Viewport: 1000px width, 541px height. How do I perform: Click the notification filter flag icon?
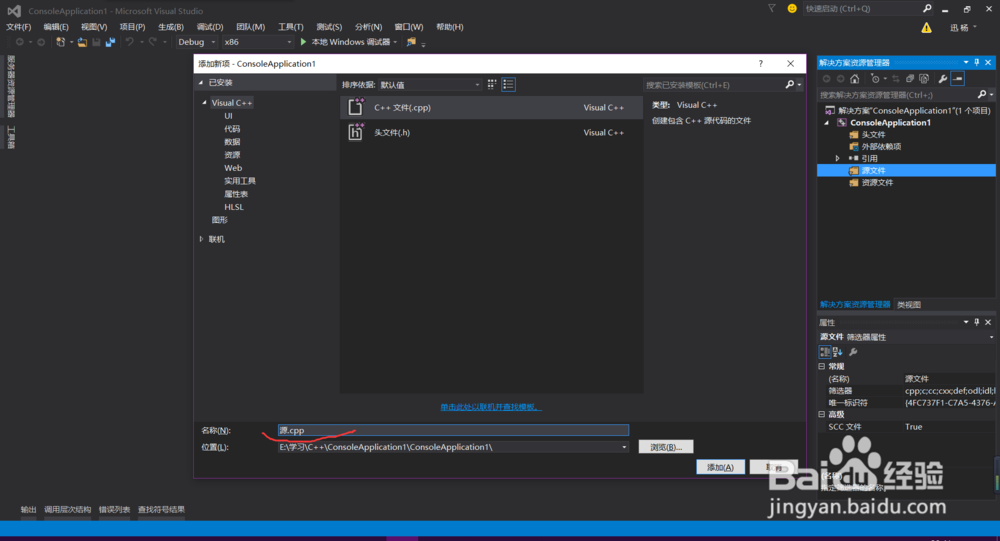pyautogui.click(x=772, y=8)
